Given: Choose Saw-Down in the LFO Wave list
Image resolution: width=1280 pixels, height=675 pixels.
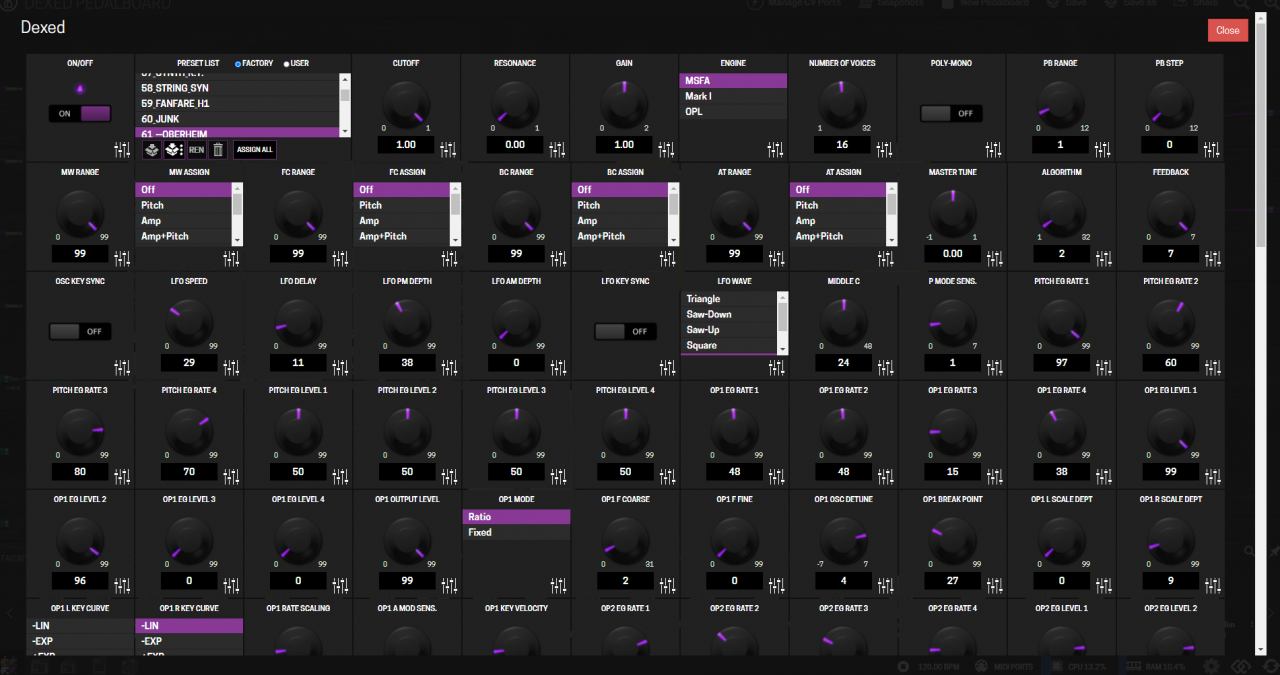Looking at the screenshot, I should (x=728, y=314).
